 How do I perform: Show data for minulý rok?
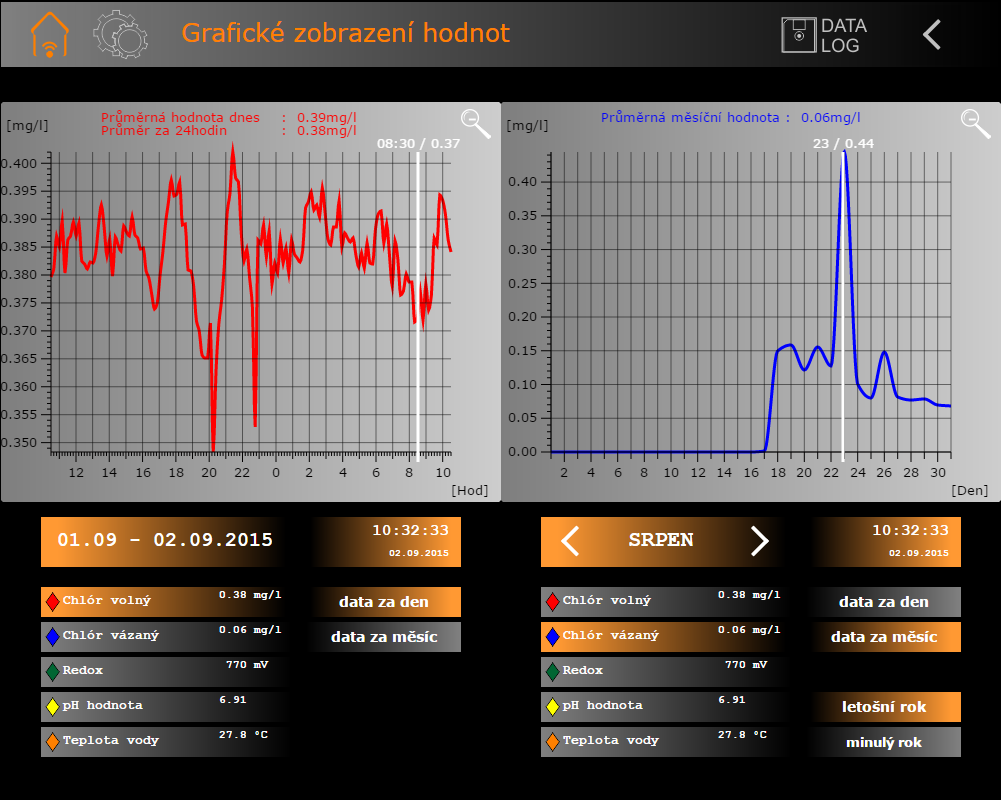884,742
